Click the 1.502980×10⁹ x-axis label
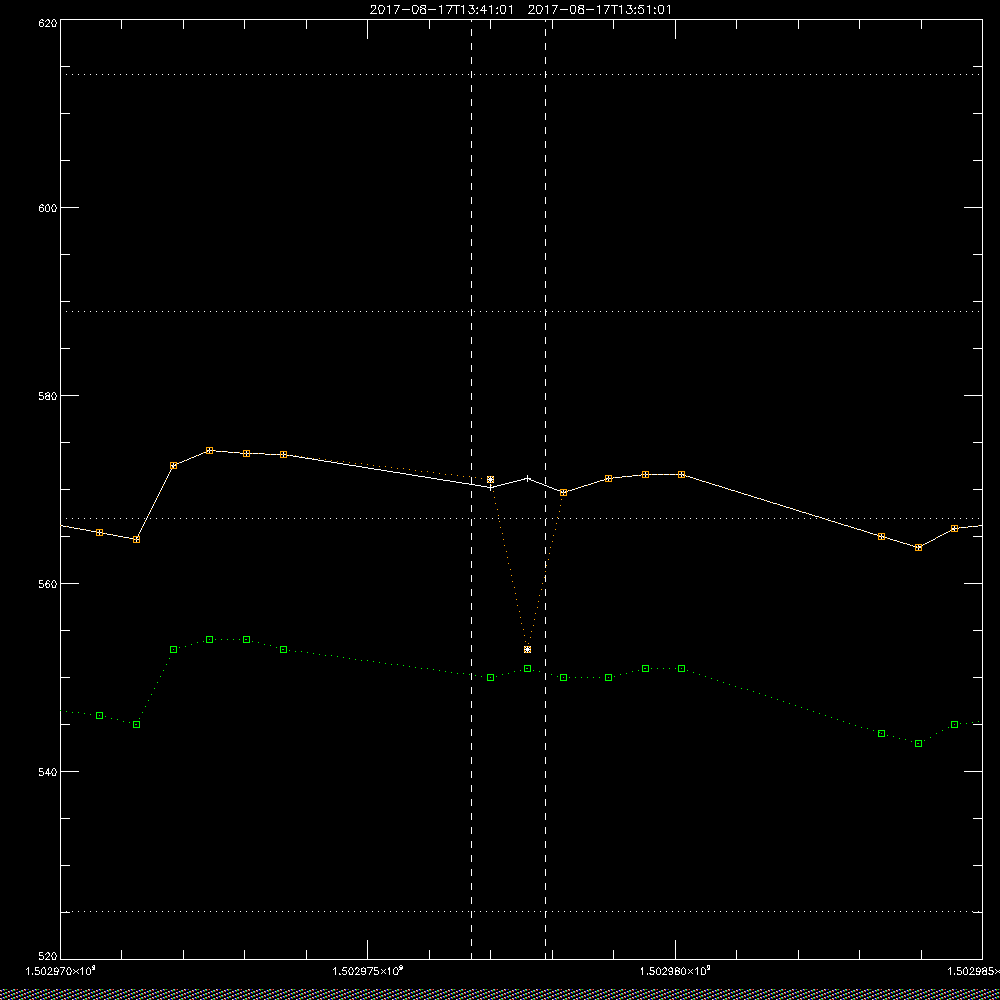Screen dimensions: 1000x1000 pyautogui.click(x=675, y=971)
